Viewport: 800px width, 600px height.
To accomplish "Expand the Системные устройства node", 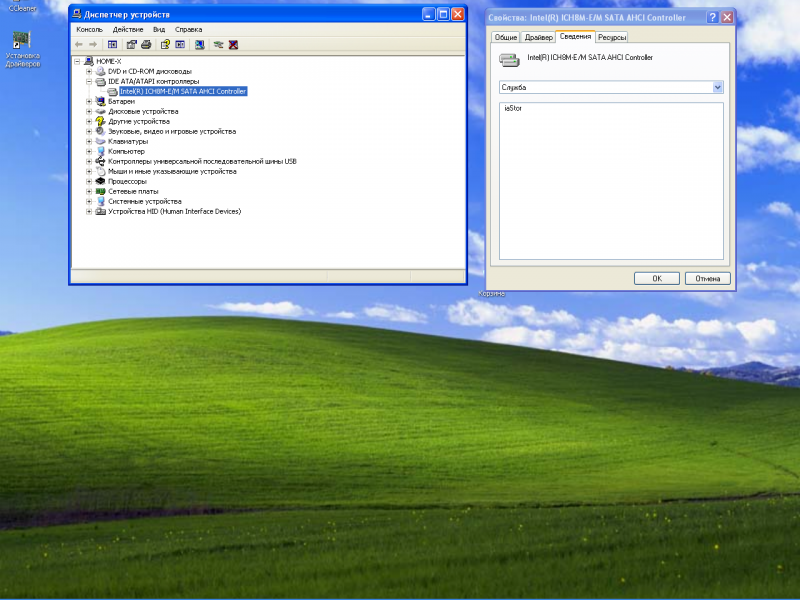I will coord(89,202).
